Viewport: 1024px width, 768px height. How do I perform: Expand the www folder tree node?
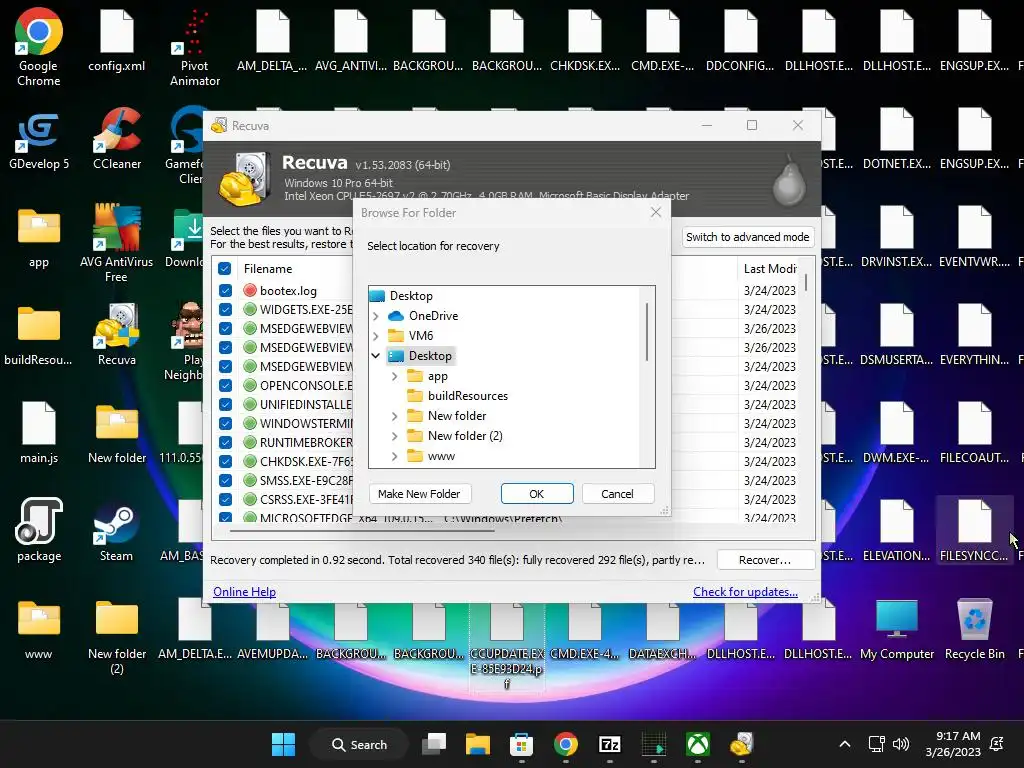coord(394,456)
